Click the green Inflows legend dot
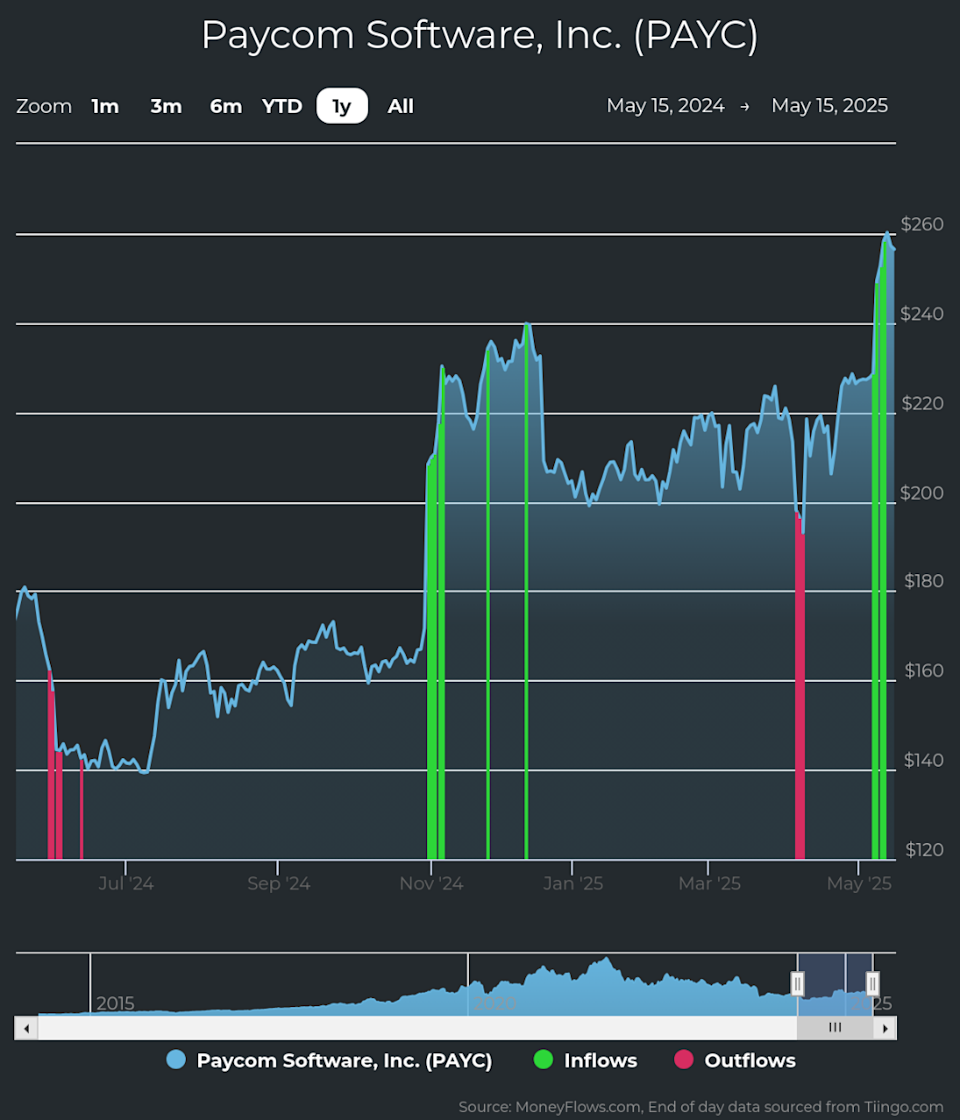 (544, 1059)
